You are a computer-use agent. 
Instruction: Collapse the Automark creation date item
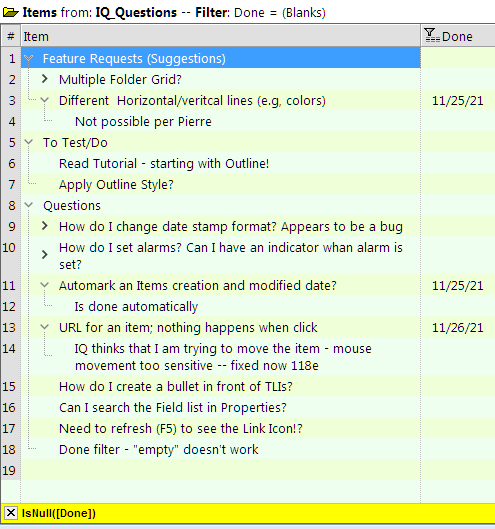[x=45, y=285]
